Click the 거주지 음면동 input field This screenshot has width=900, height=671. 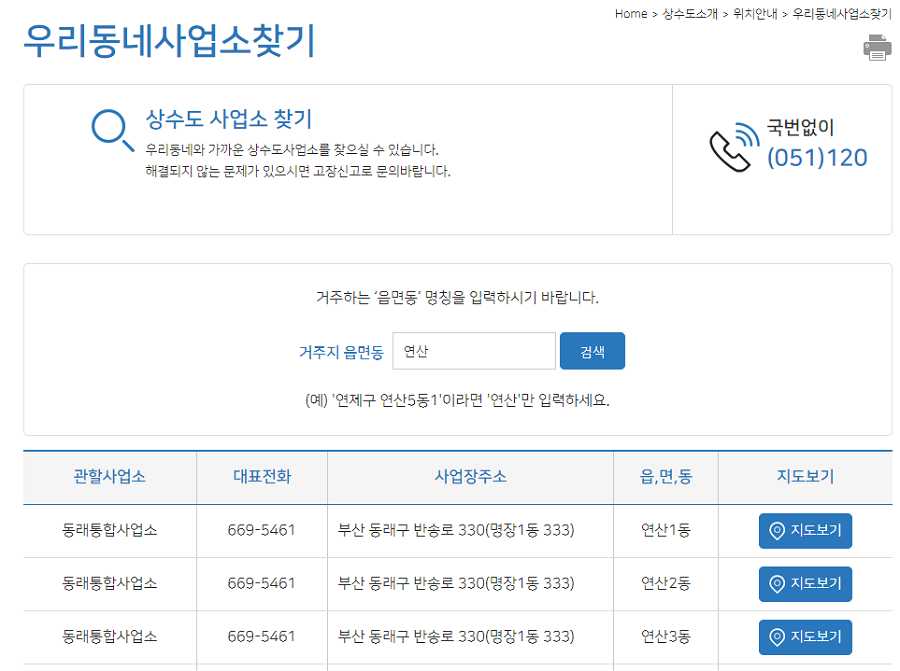click(474, 351)
